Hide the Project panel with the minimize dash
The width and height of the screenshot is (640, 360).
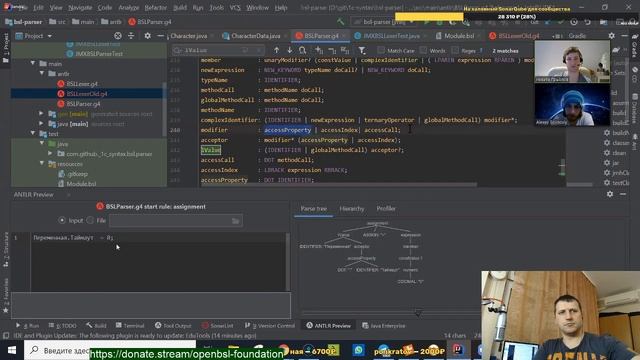point(160,36)
